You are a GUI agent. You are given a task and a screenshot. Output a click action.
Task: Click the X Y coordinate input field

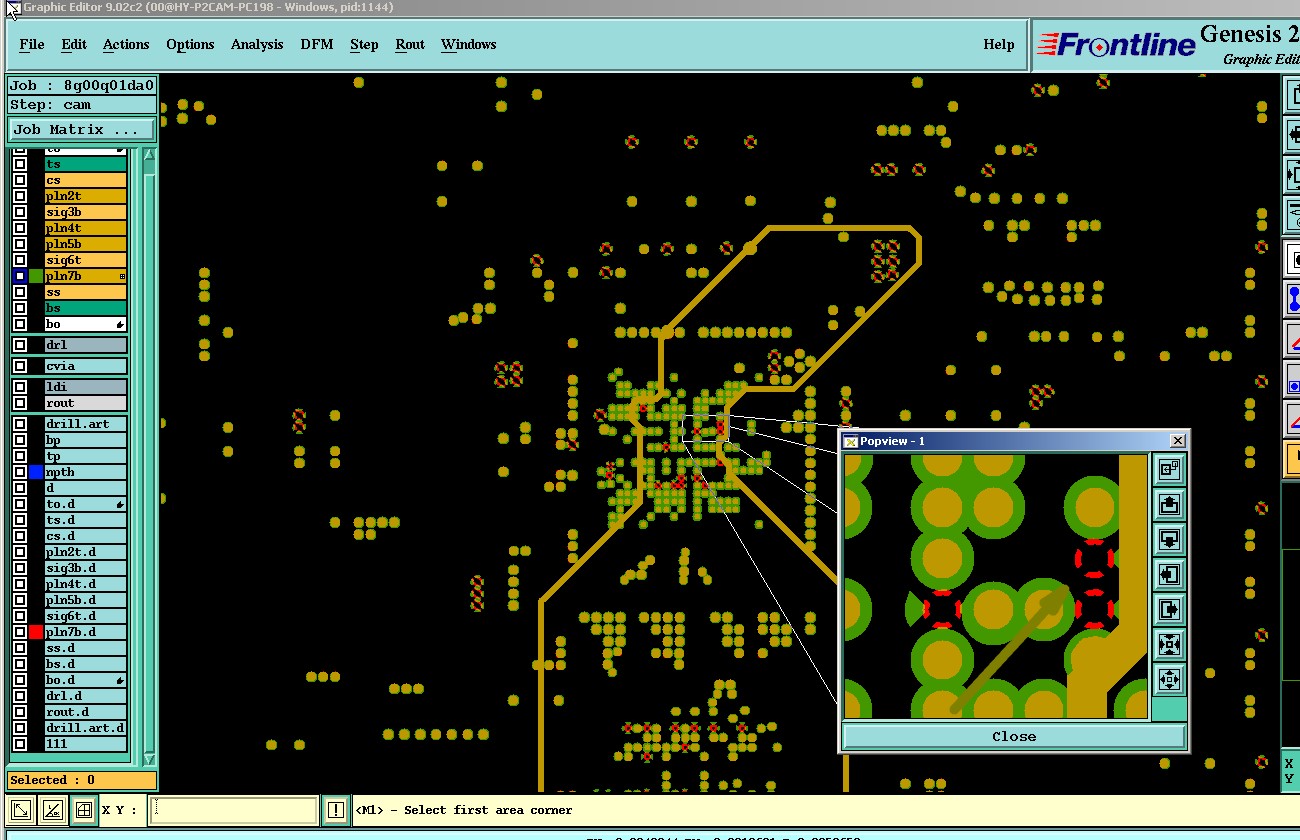(234, 810)
